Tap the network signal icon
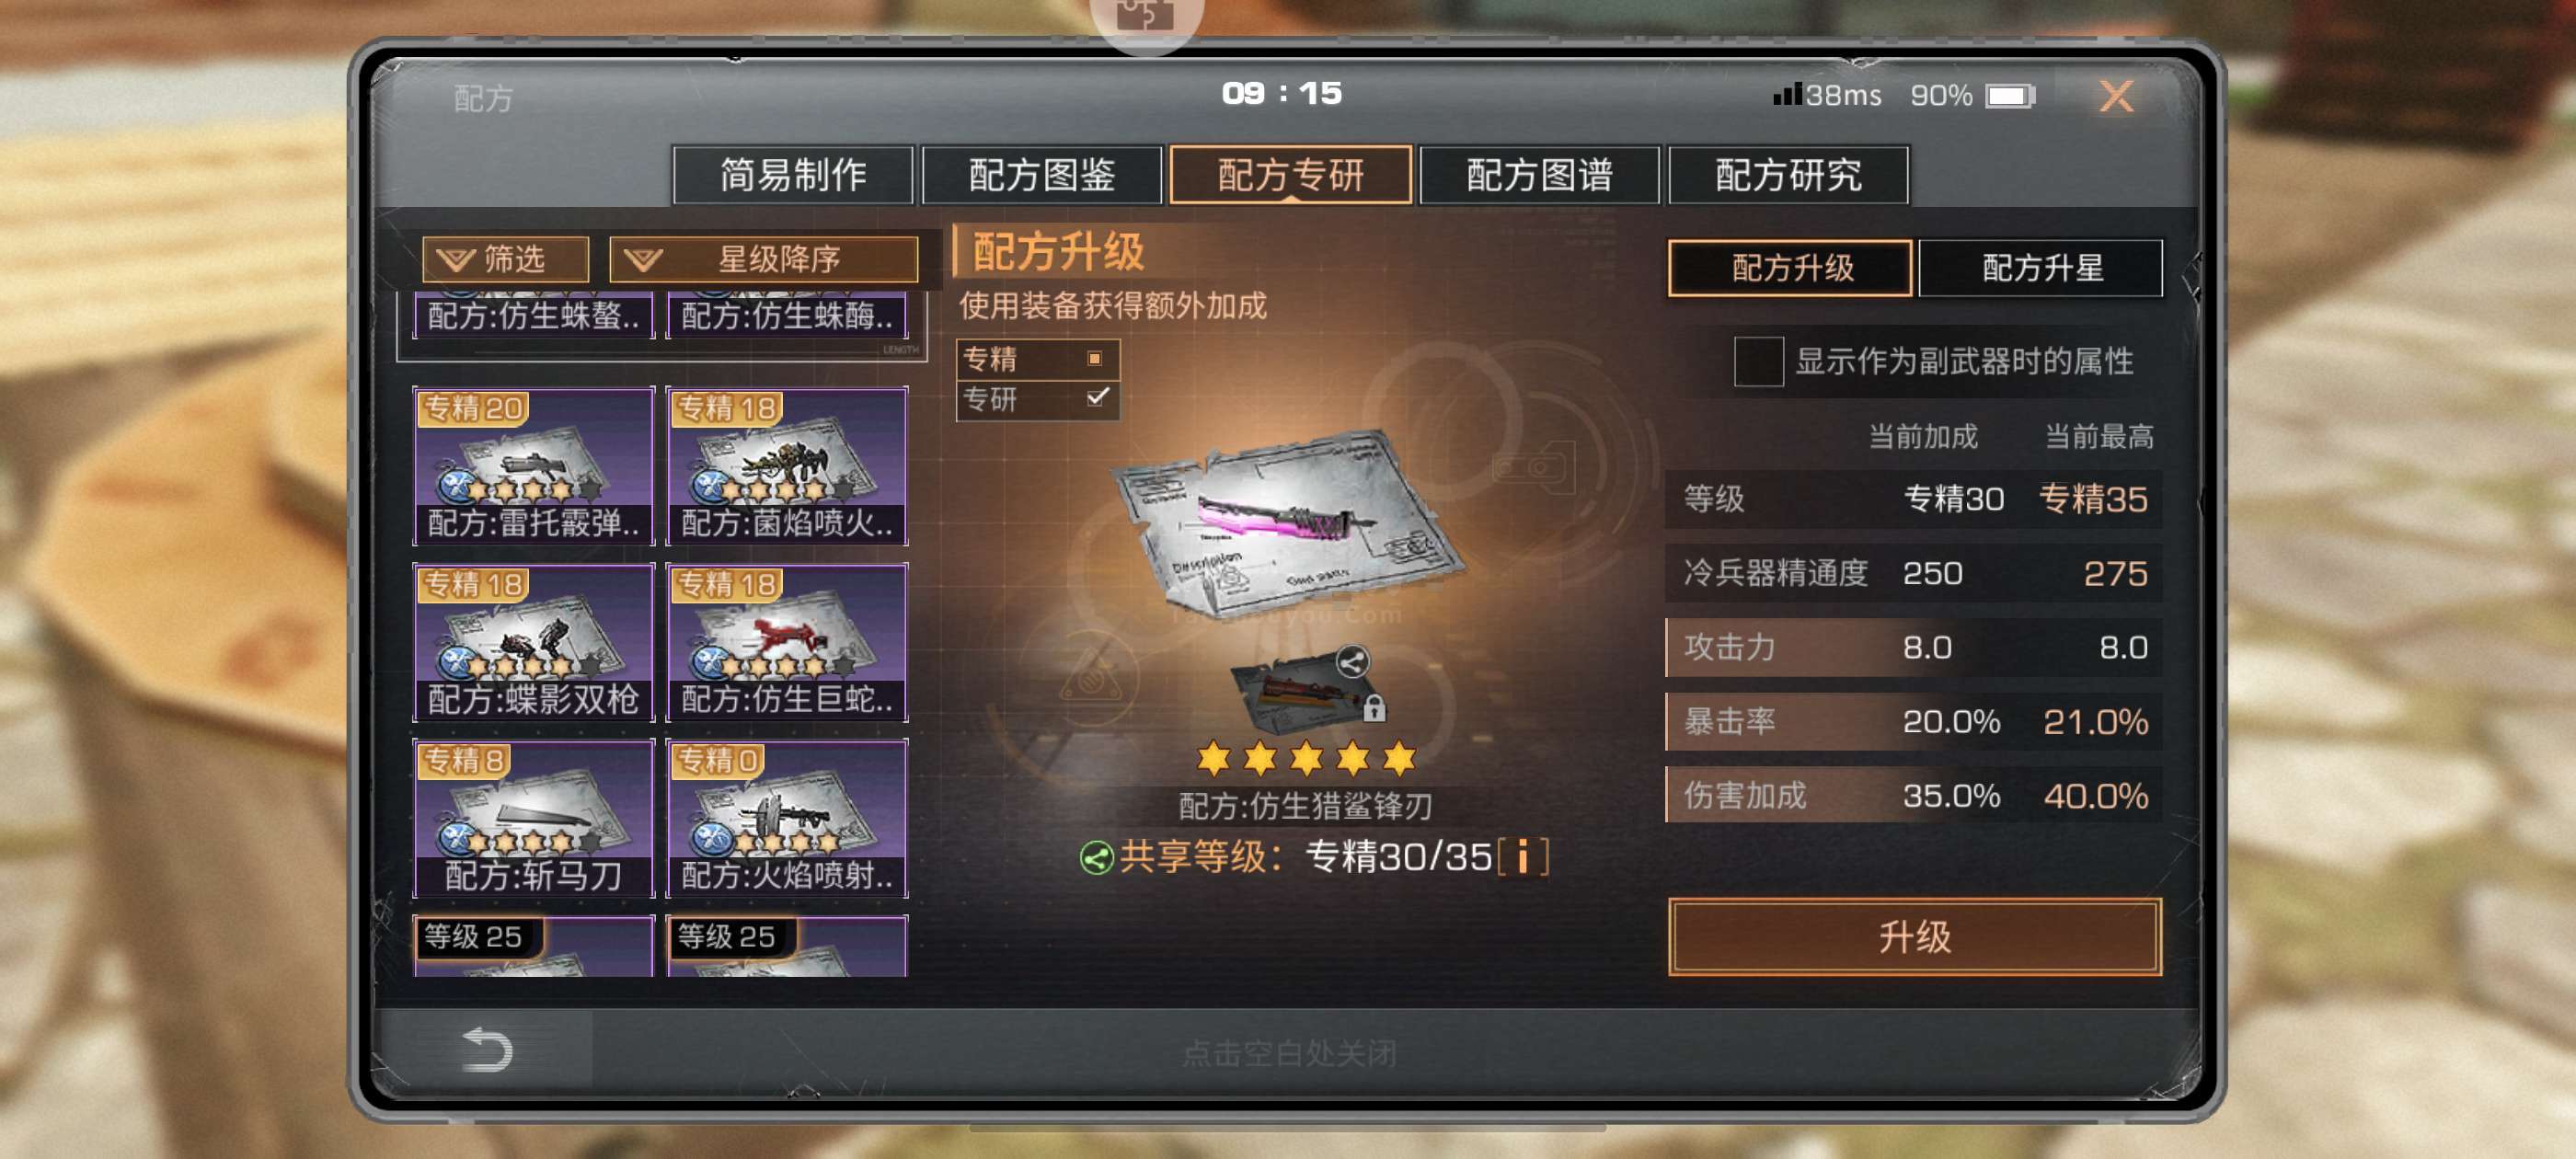2576x1159 pixels. (x=1787, y=95)
